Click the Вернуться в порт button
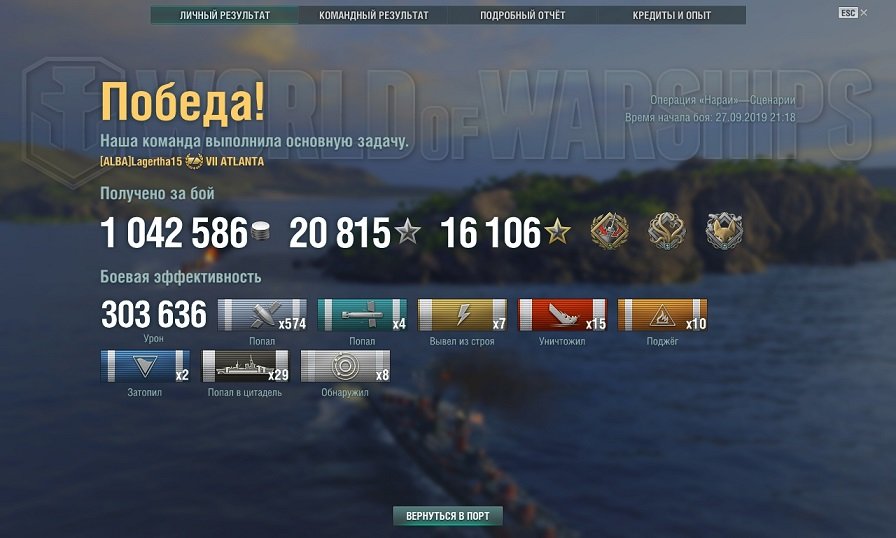Screen dimensions: 896x538 [447, 516]
